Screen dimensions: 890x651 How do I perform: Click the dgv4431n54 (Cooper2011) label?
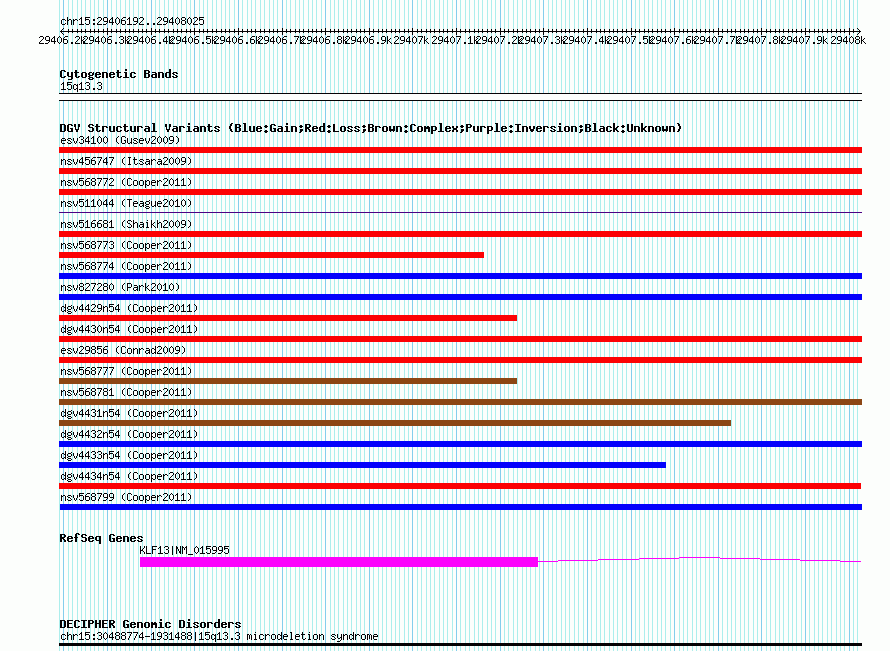[x=129, y=413]
